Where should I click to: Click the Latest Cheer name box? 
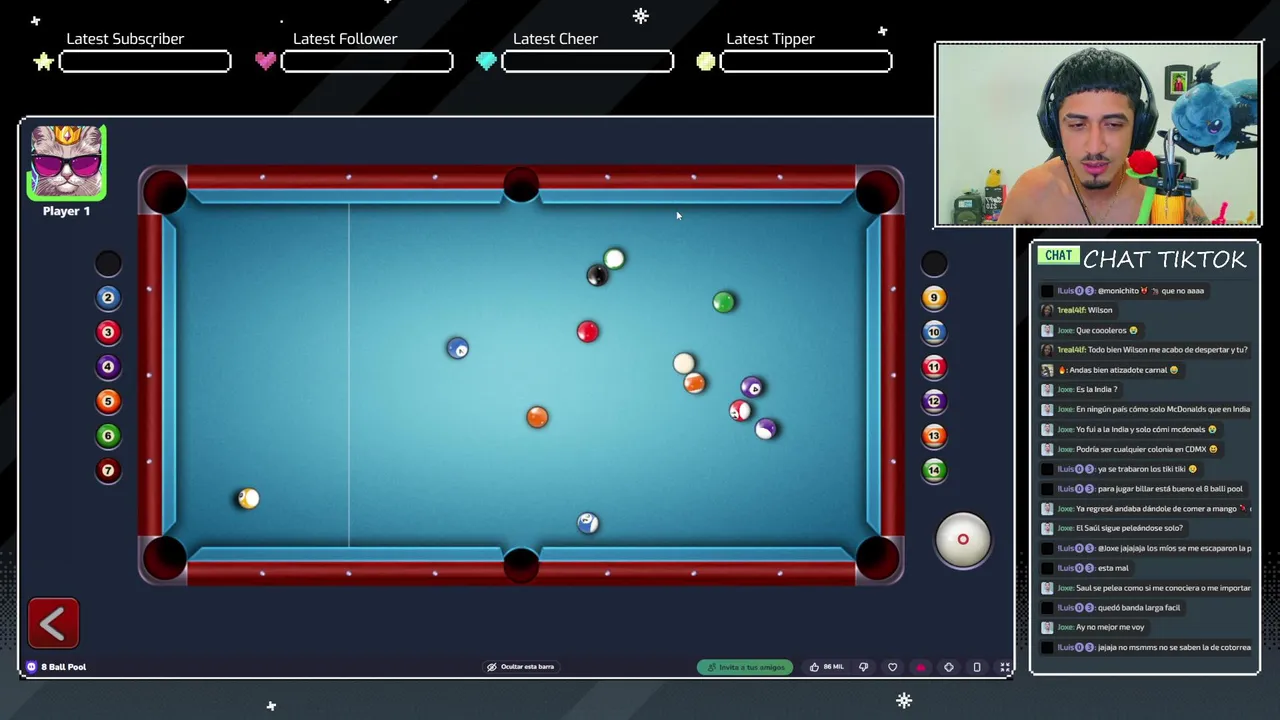point(588,62)
